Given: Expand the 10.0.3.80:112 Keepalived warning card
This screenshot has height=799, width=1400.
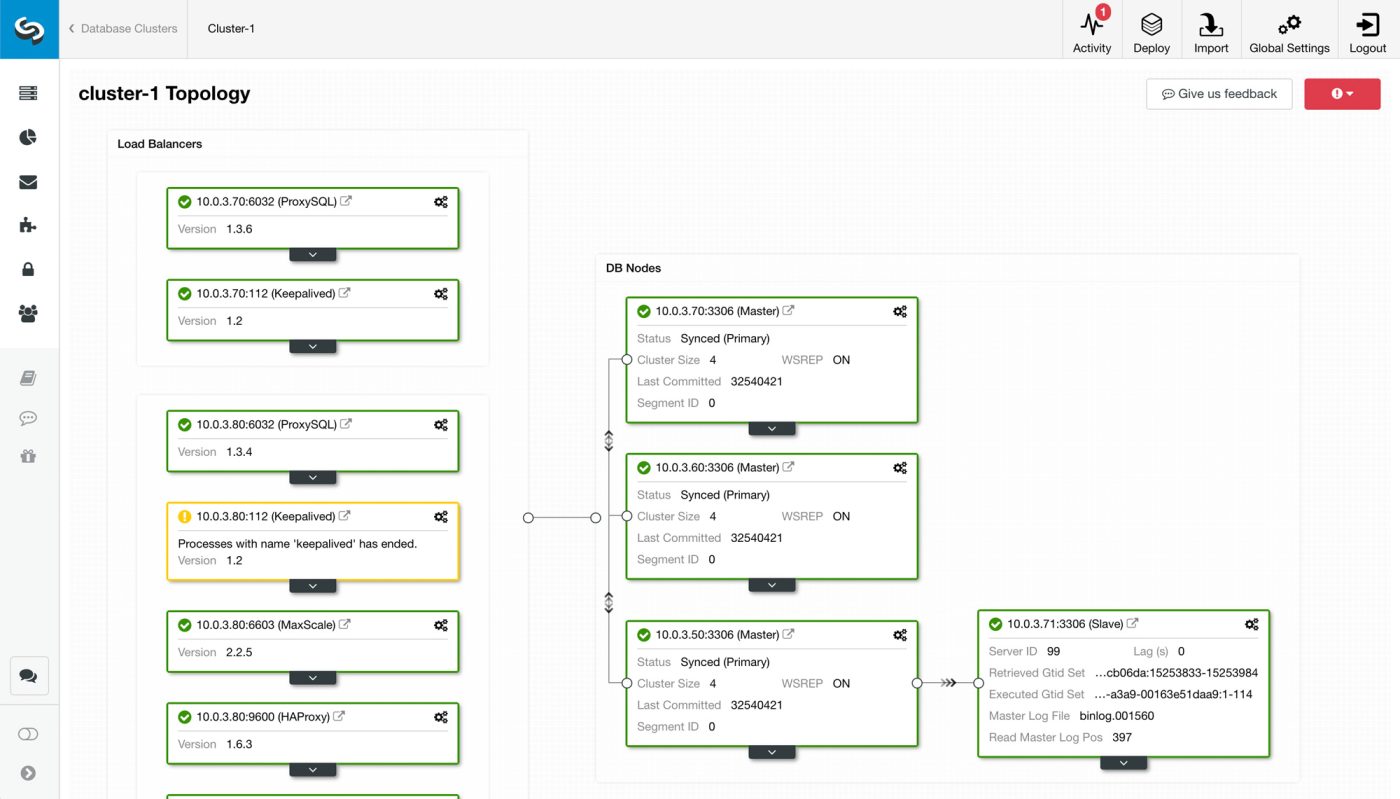Looking at the screenshot, I should [x=313, y=586].
